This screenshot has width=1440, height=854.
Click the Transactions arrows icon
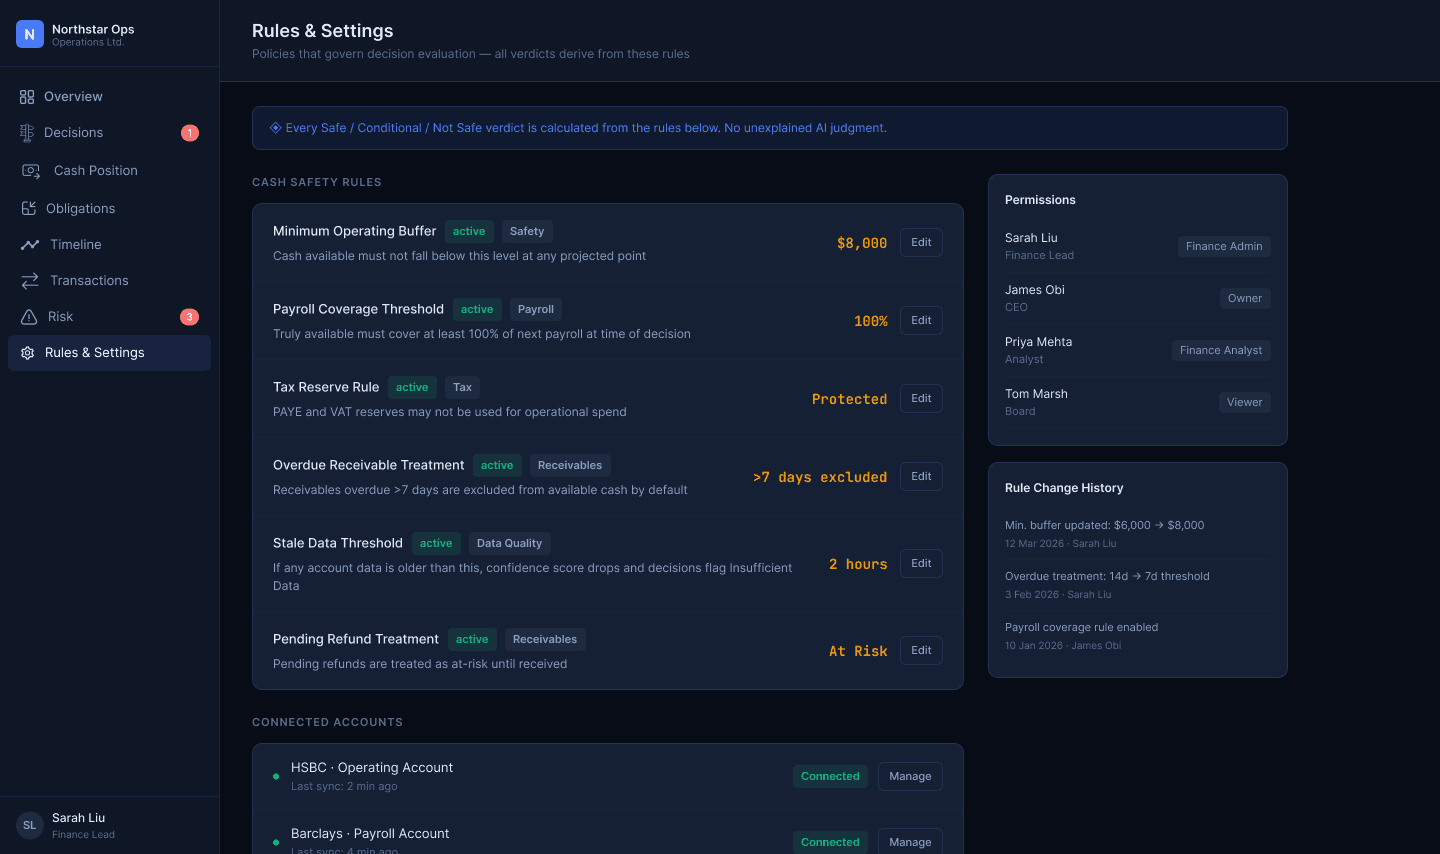(x=30, y=281)
